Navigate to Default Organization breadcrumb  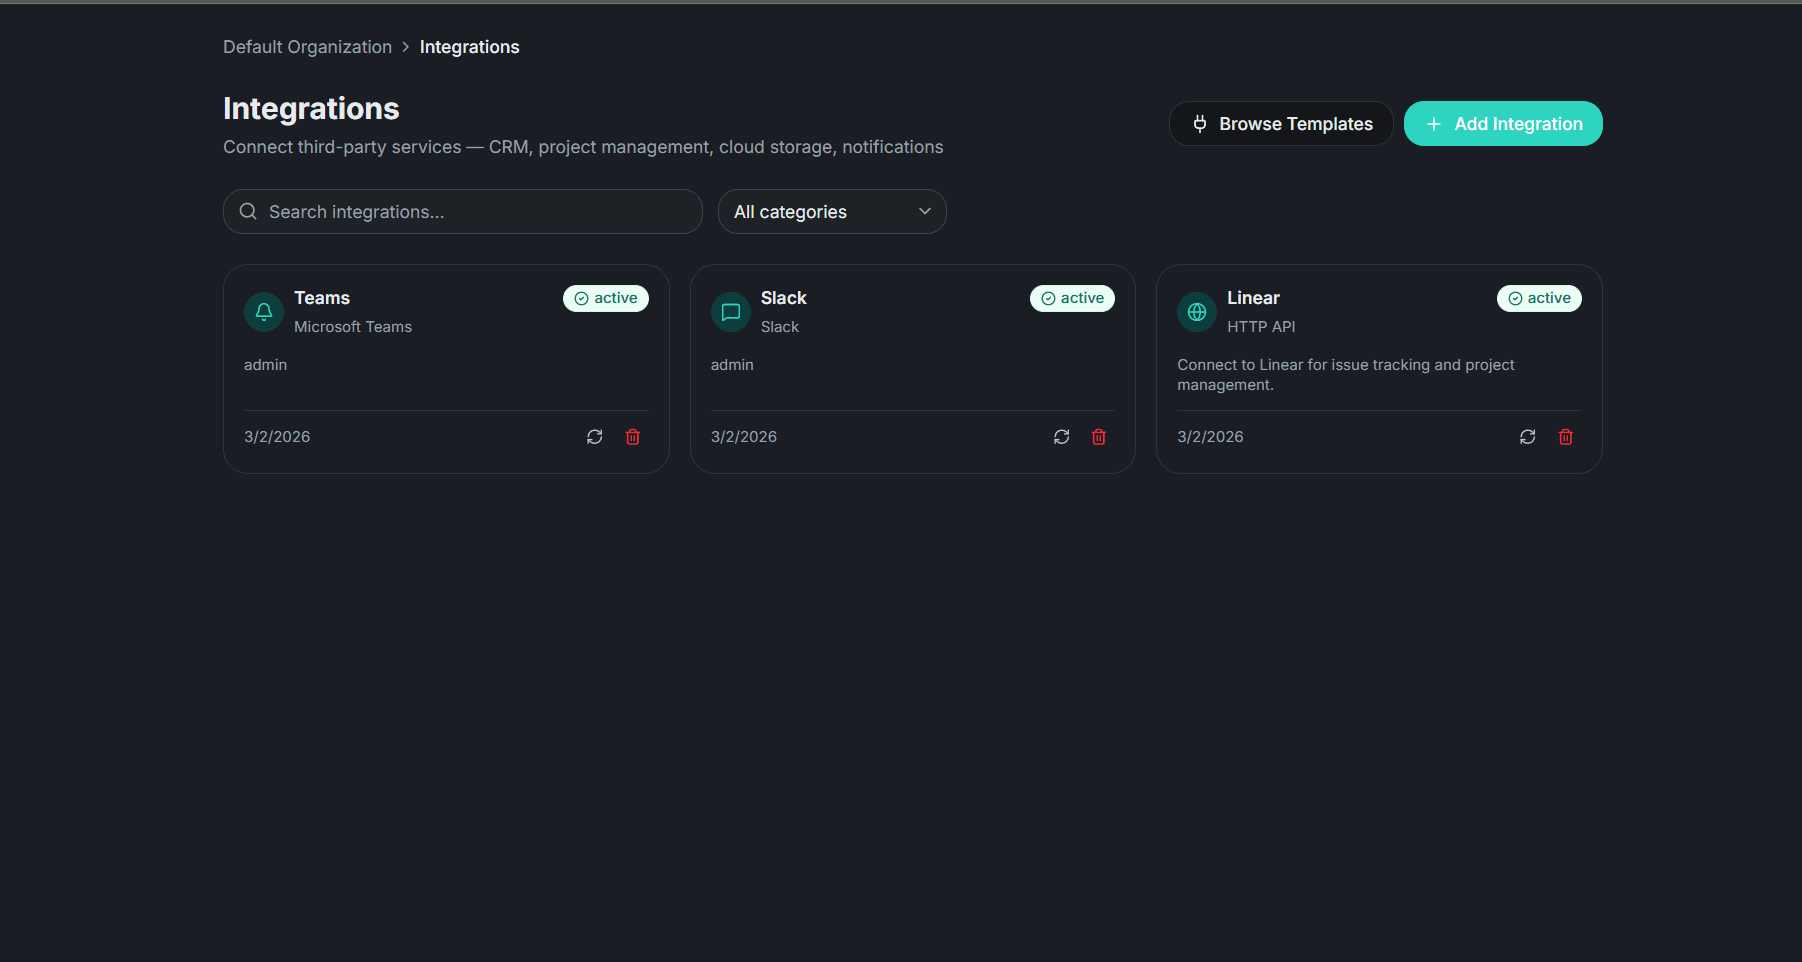[x=307, y=46]
